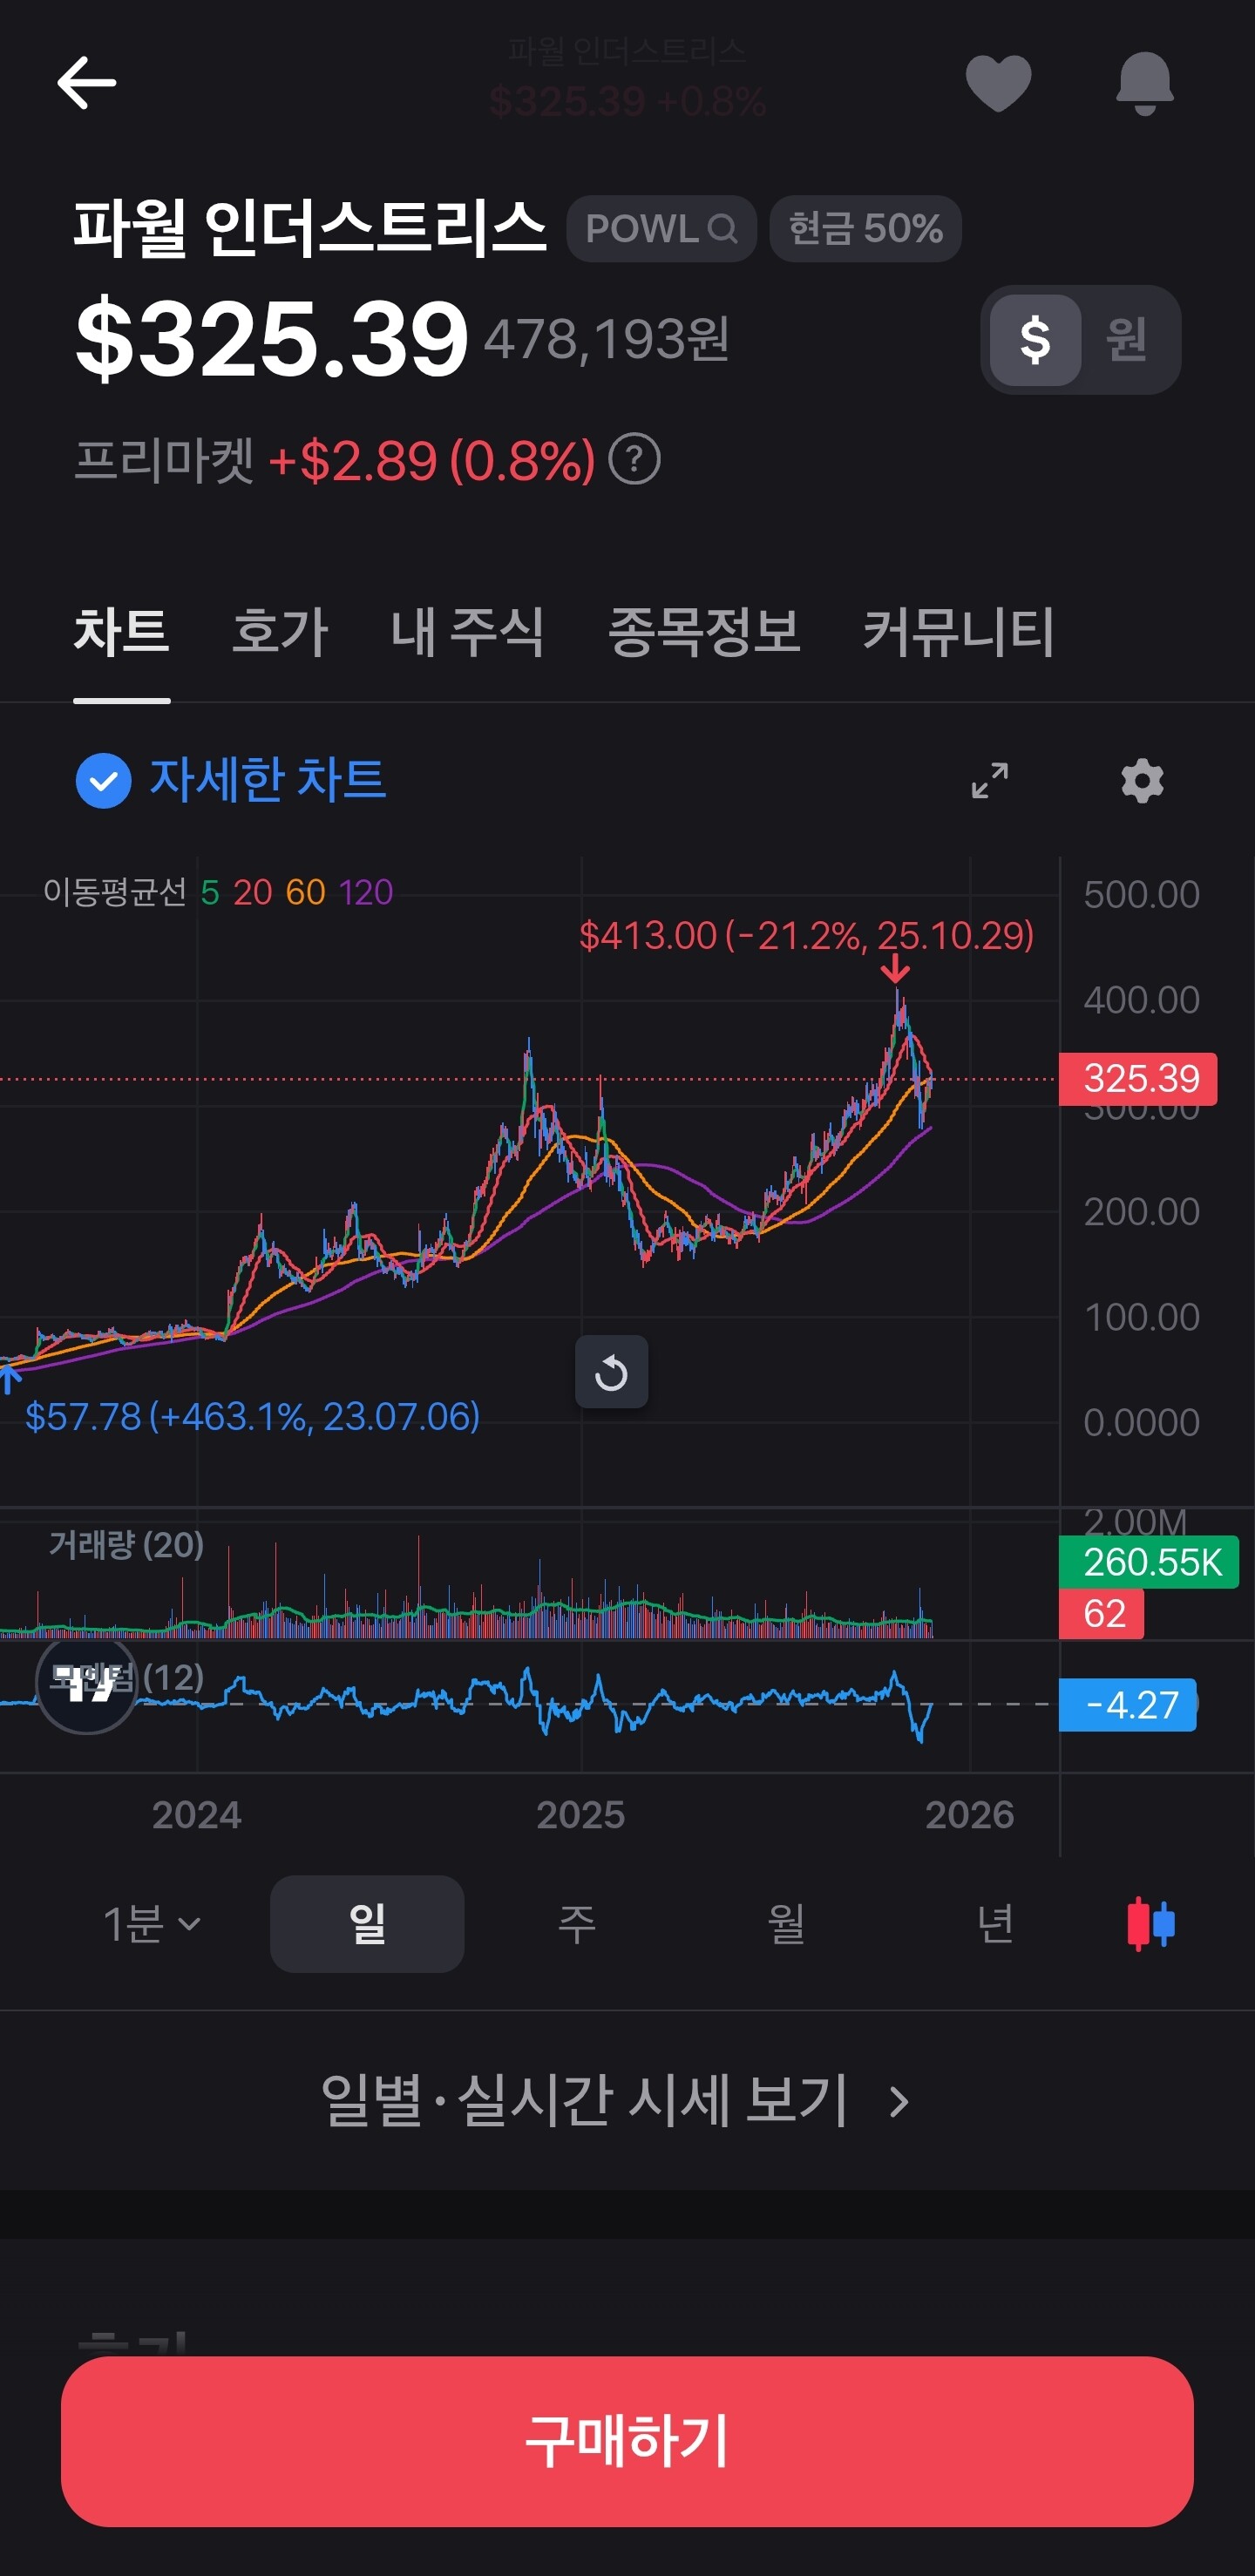Switch to the 호가 tab
This screenshot has width=1255, height=2576.
280,632
